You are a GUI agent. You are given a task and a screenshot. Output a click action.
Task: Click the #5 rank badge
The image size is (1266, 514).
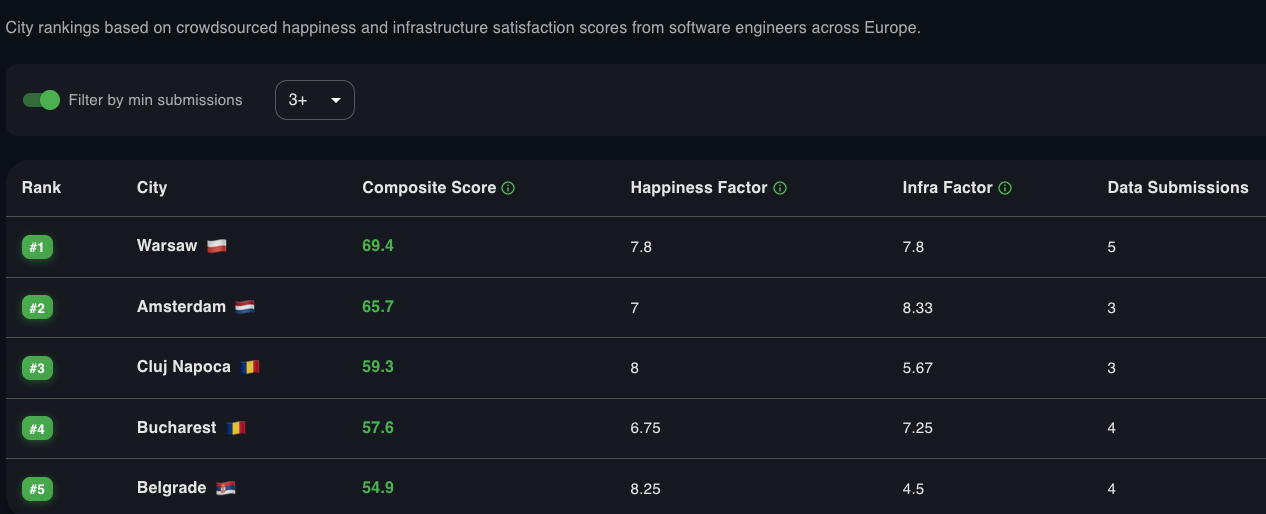point(37,489)
